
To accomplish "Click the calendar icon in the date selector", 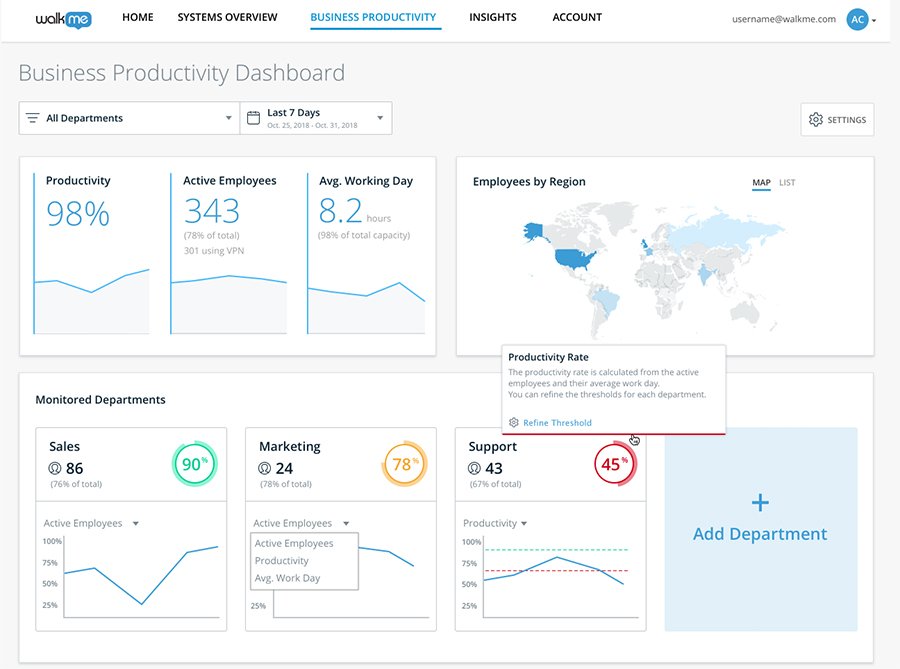I will pos(255,117).
